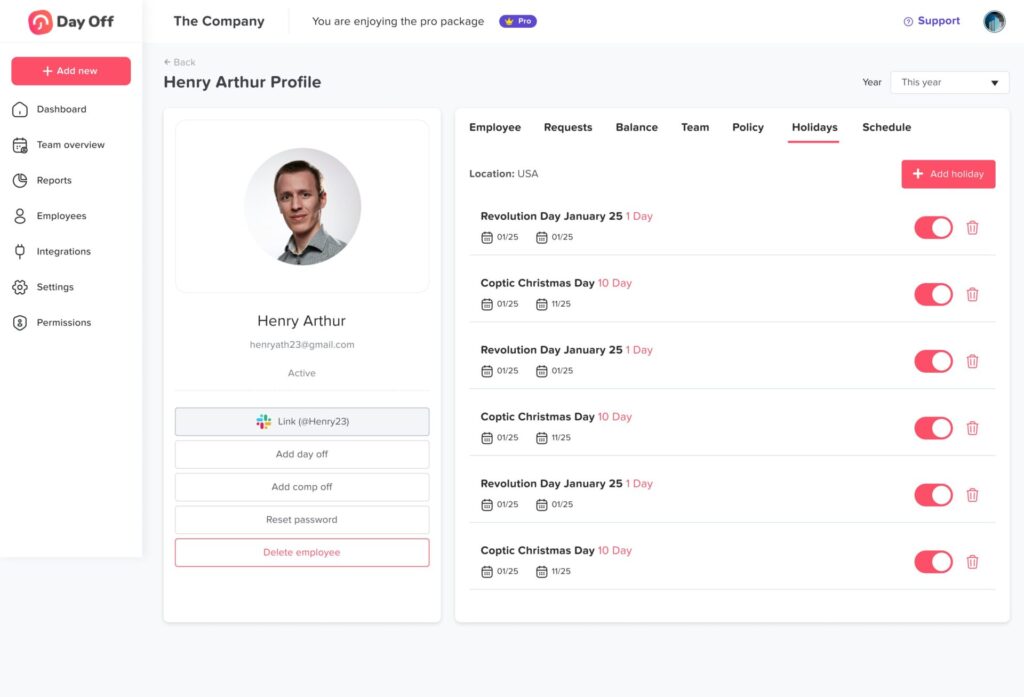This screenshot has width=1024, height=697.
Task: Click the Reports pie chart icon
Action: (x=19, y=181)
